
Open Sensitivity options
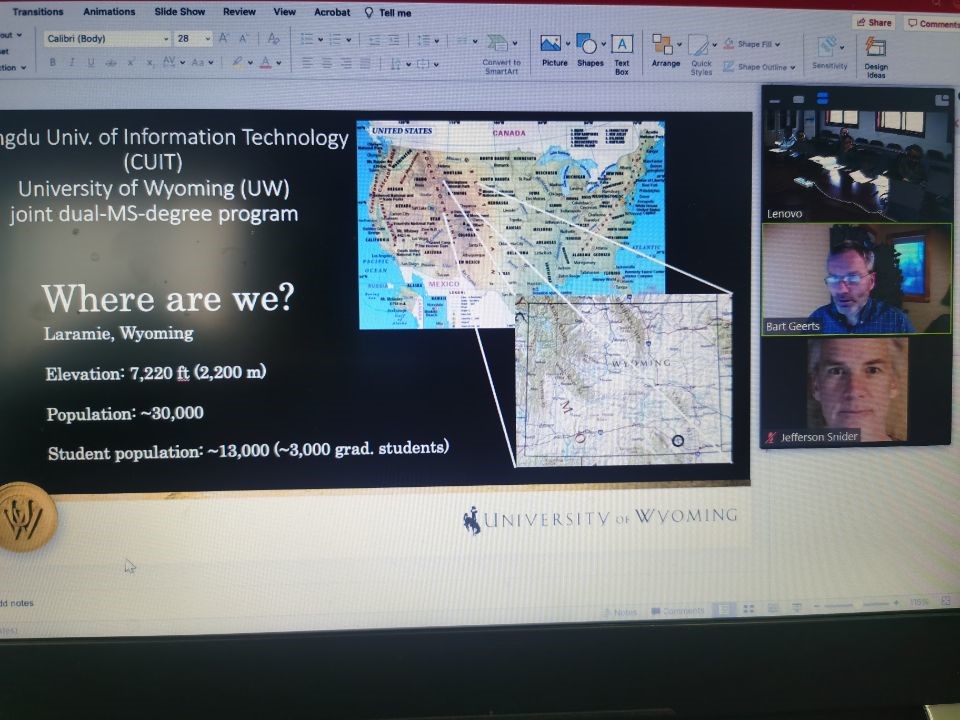(830, 53)
